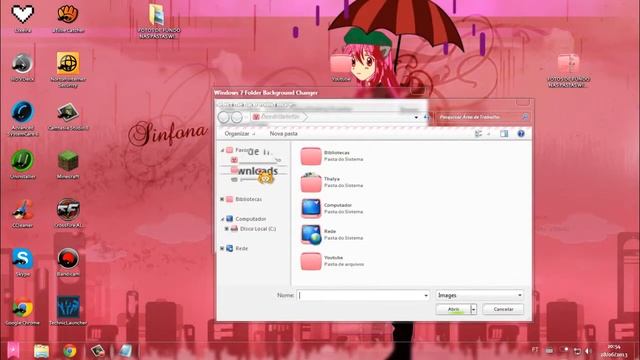Open the Abrir button dropdown arrow
Image resolution: width=640 pixels, height=360 pixels.
click(473, 309)
